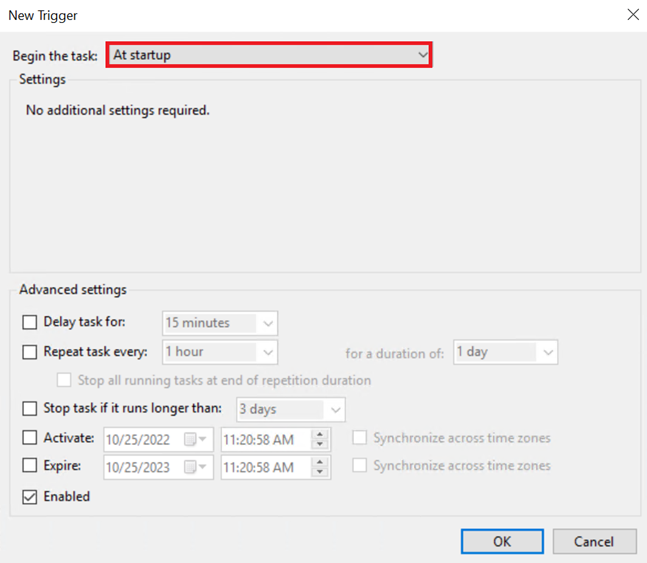Enable the 'Delay task for' checkbox
The width and height of the screenshot is (647, 563).
point(30,323)
